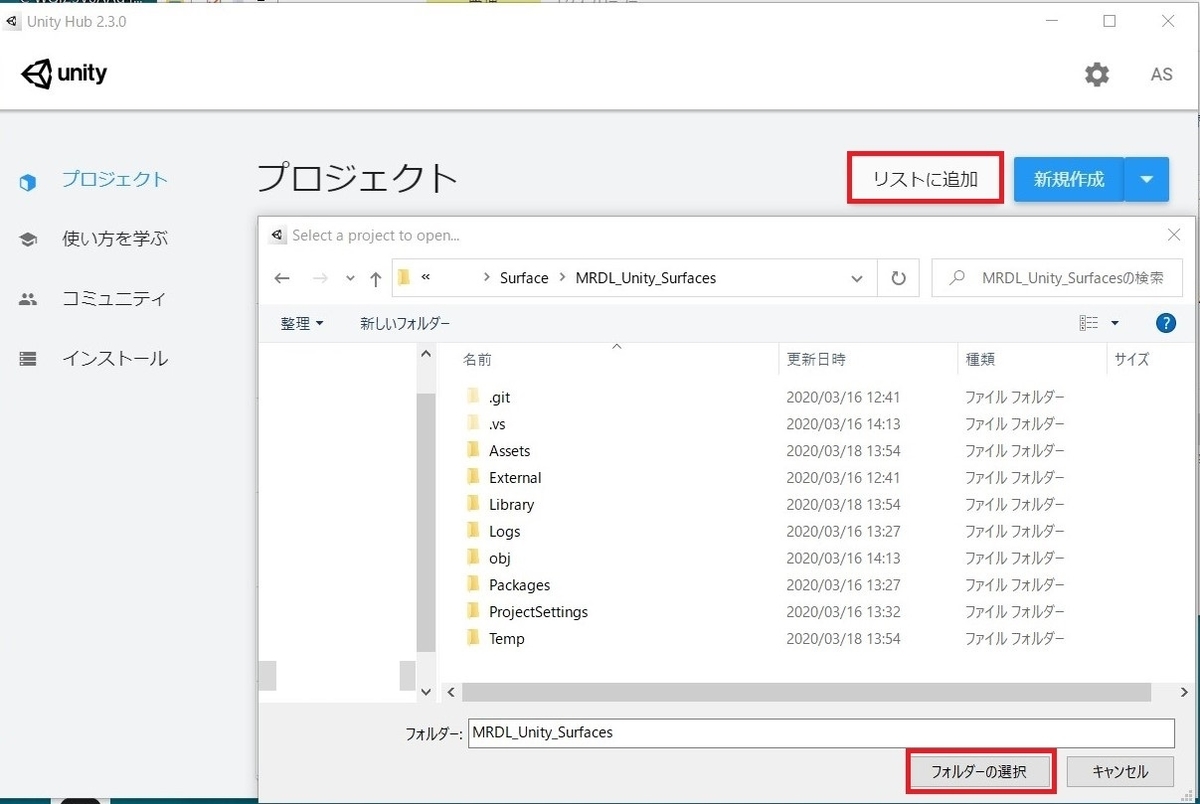
Task: Expand the view options dropdown arrow
Action: [1115, 323]
